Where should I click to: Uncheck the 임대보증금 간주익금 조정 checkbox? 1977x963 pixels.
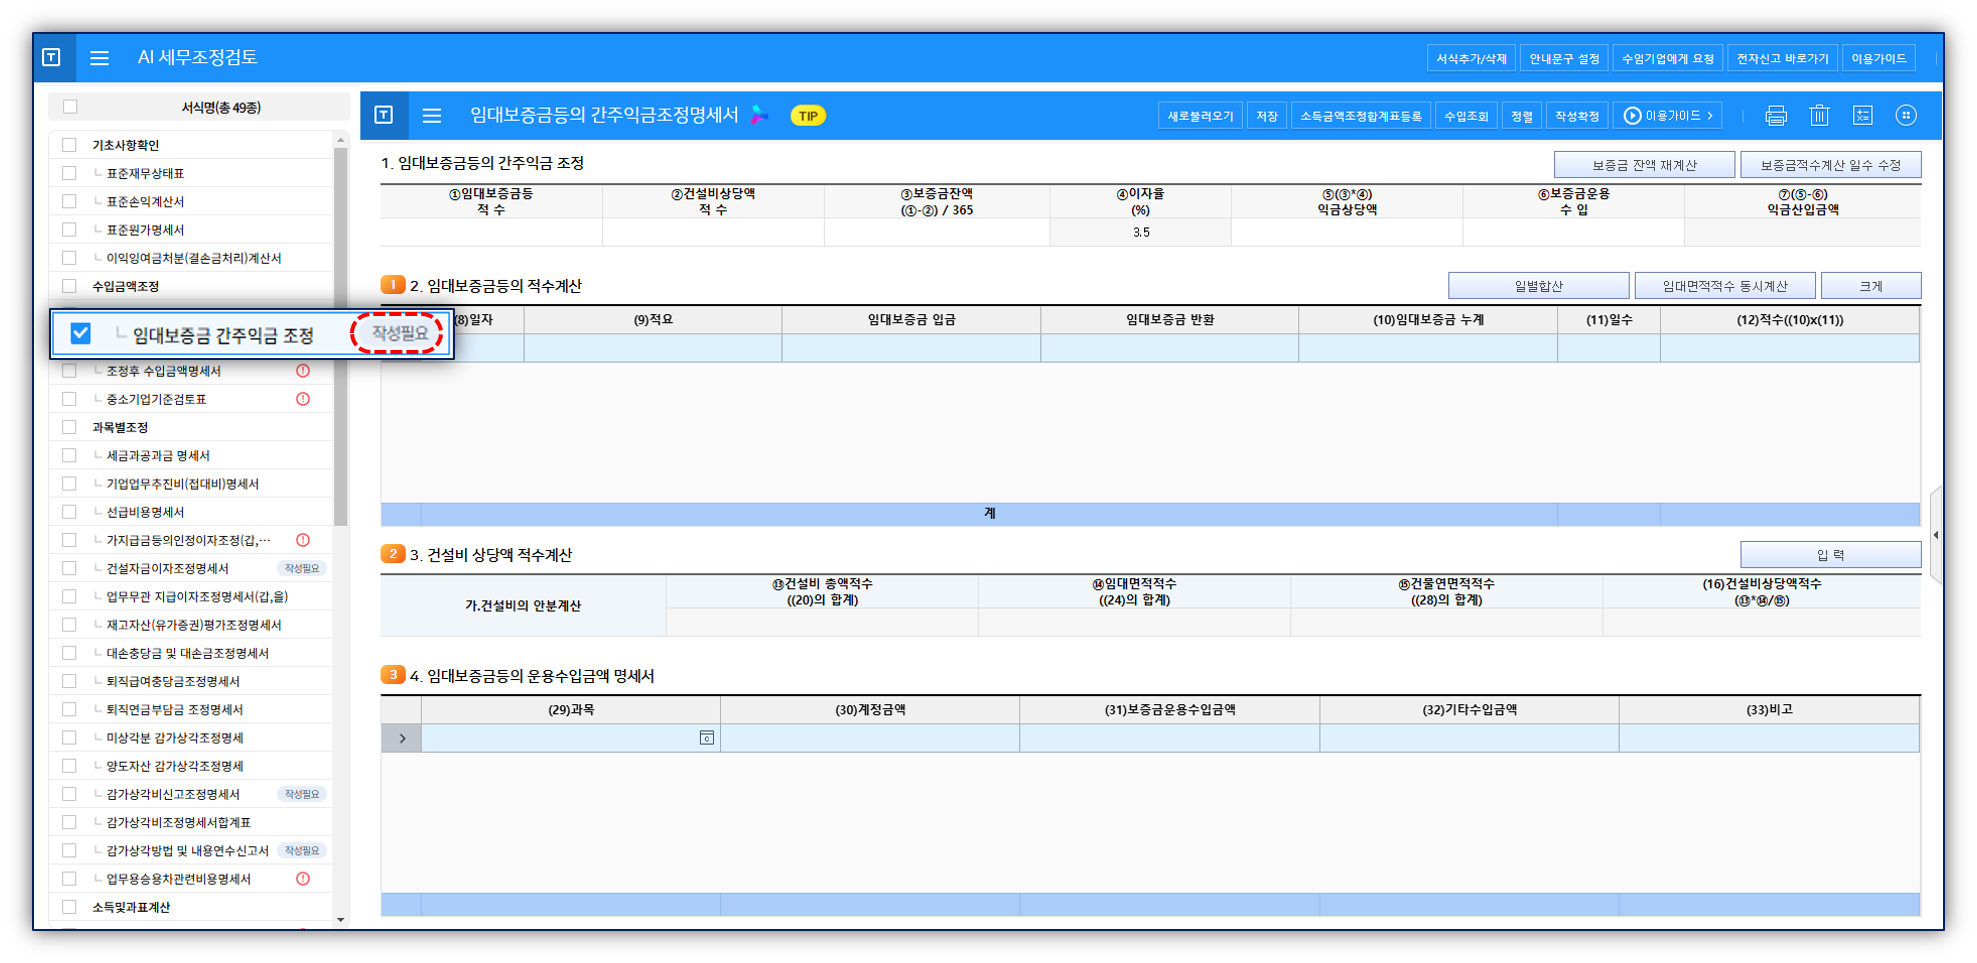tap(81, 334)
